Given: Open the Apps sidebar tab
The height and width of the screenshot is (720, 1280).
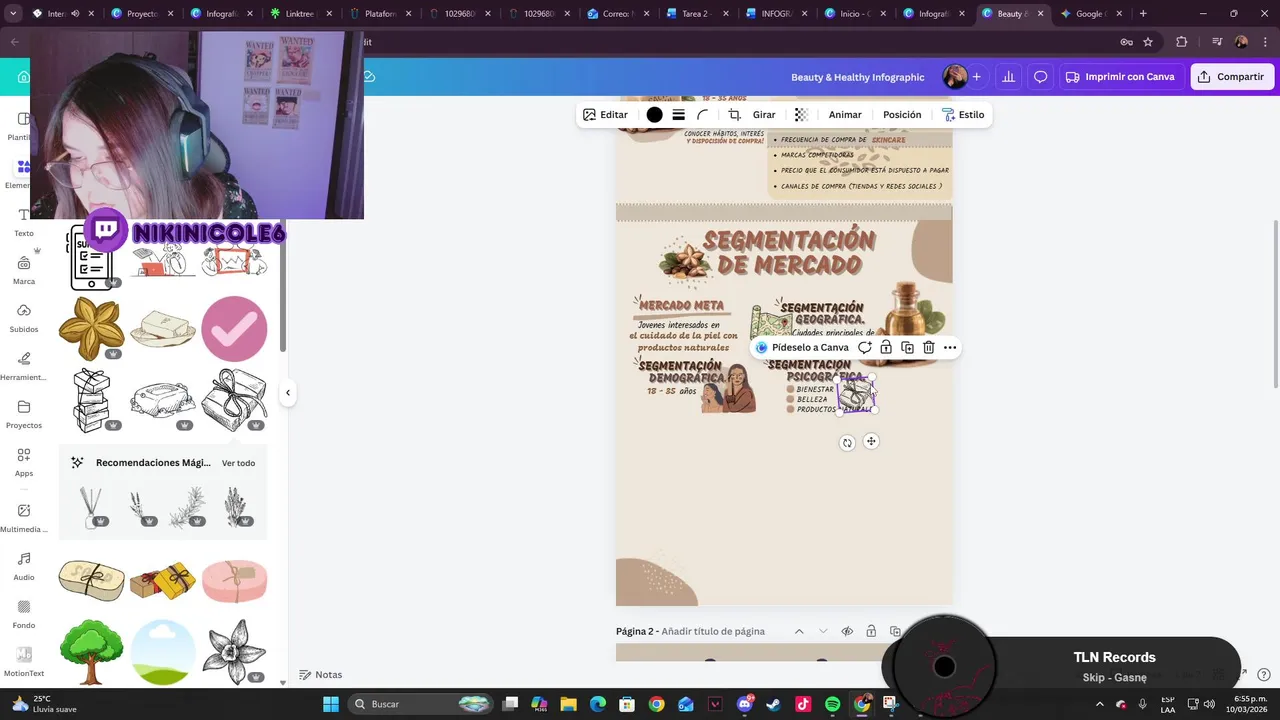Looking at the screenshot, I should [24, 462].
